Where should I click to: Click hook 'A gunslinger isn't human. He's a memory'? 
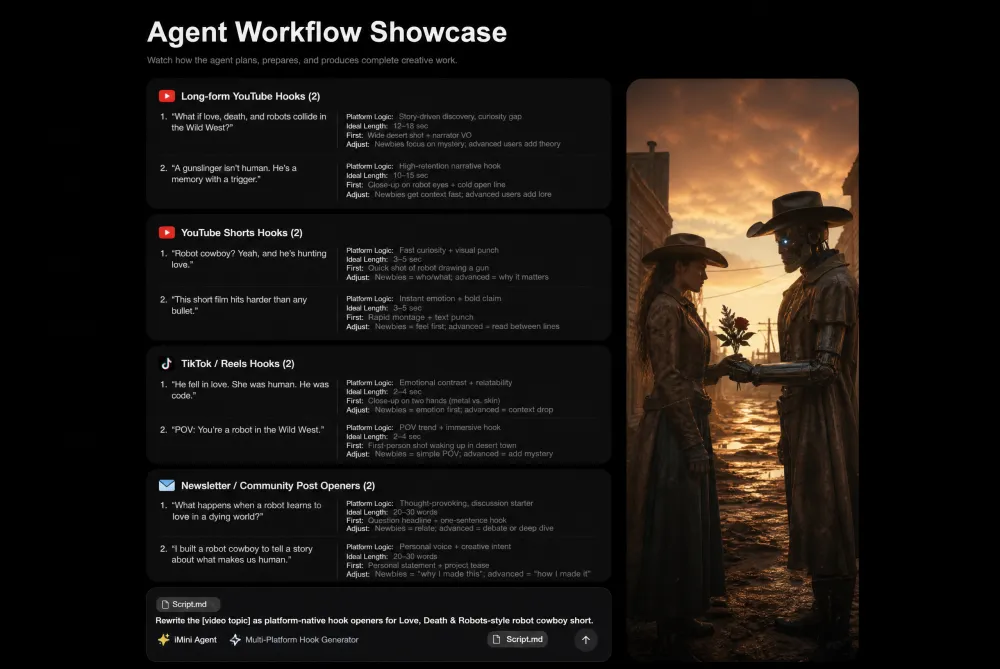[x=234, y=173]
